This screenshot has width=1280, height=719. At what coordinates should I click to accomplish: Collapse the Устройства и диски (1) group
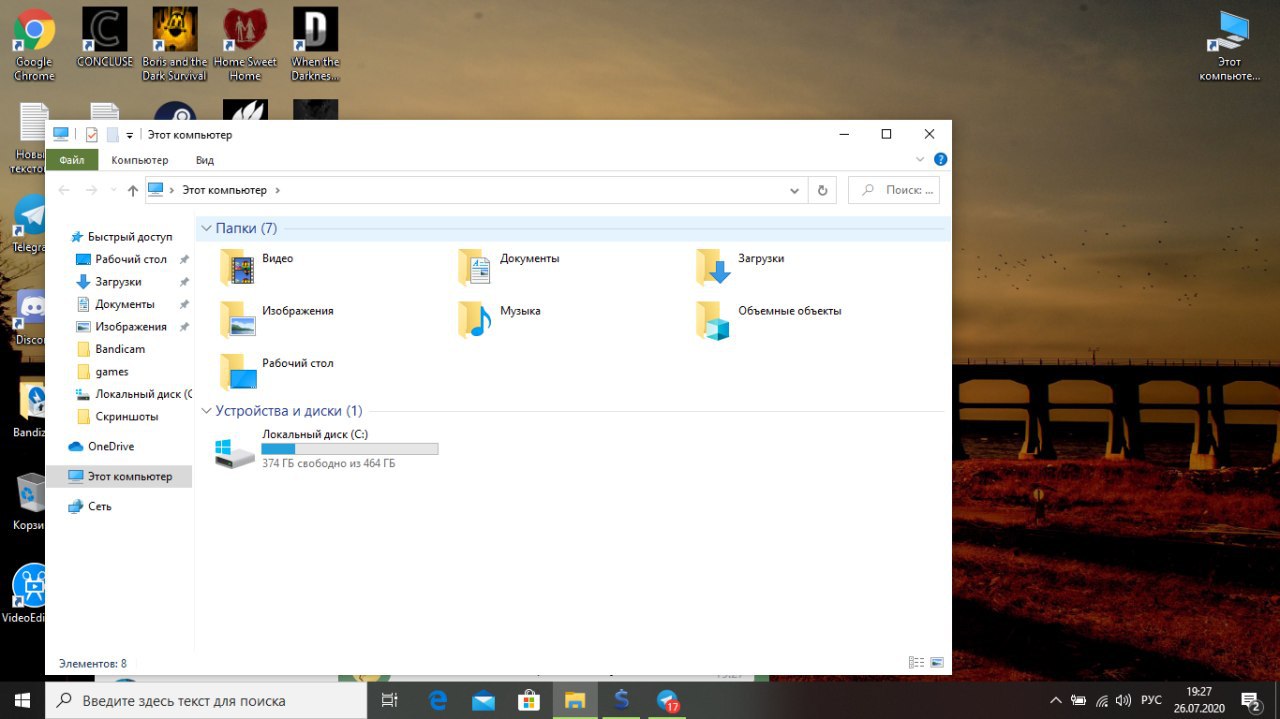pos(206,411)
